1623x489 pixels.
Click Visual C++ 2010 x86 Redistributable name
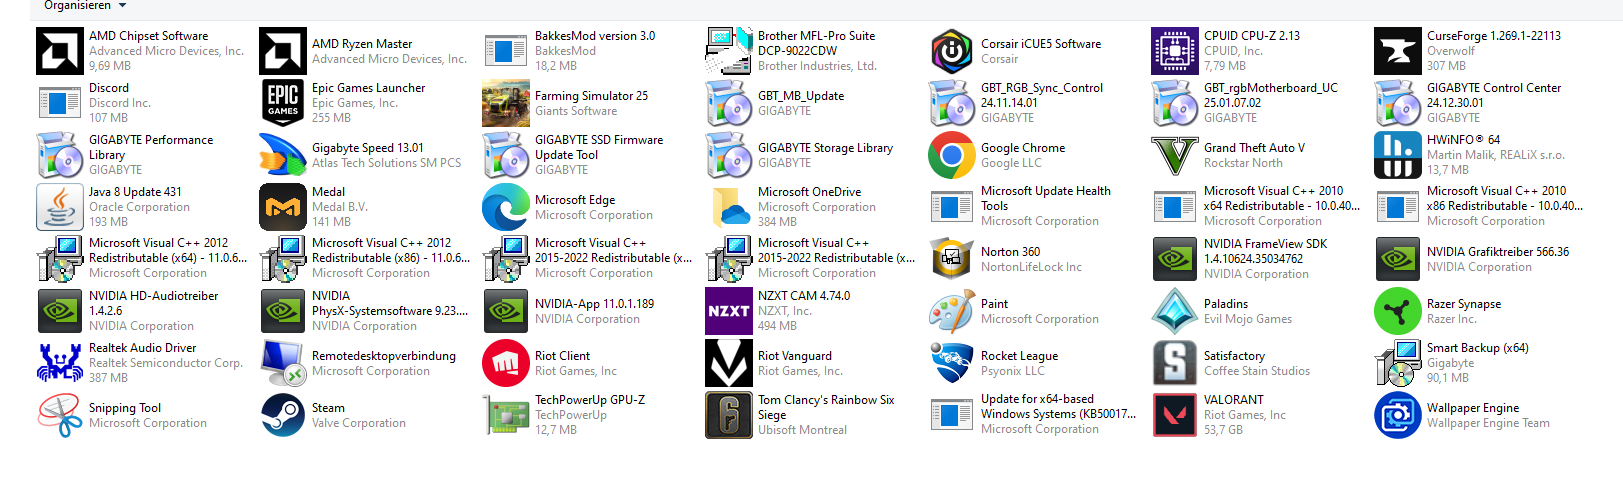(x=1505, y=198)
